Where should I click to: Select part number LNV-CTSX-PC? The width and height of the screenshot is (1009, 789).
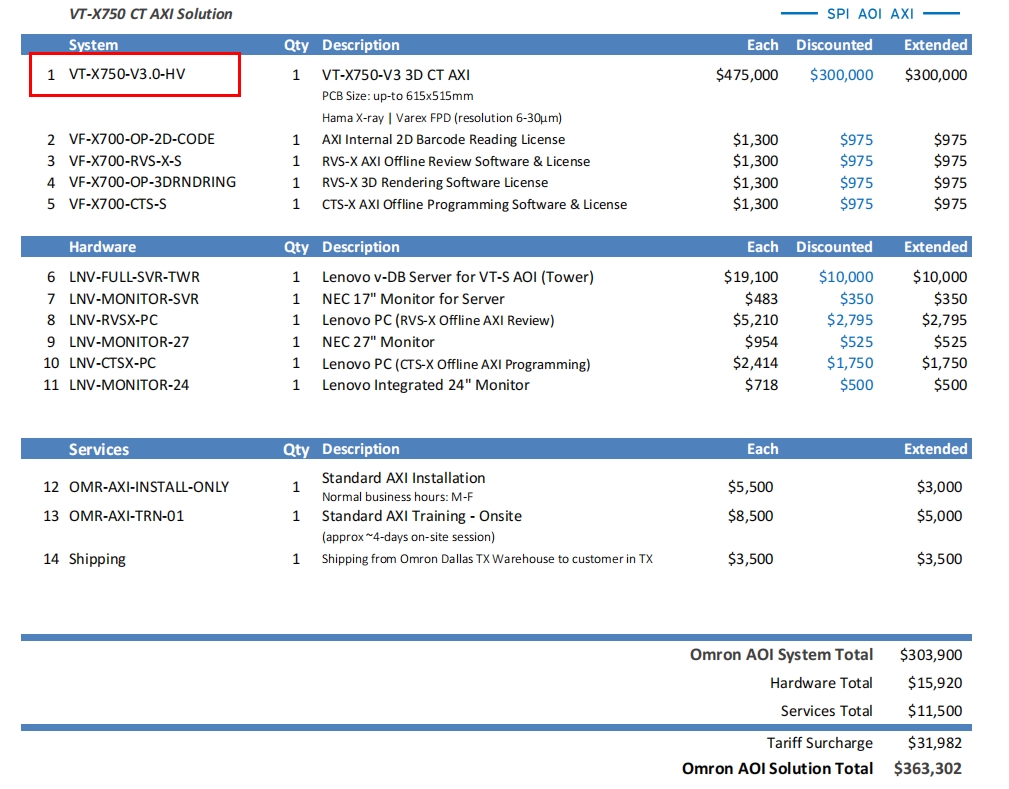tap(112, 363)
